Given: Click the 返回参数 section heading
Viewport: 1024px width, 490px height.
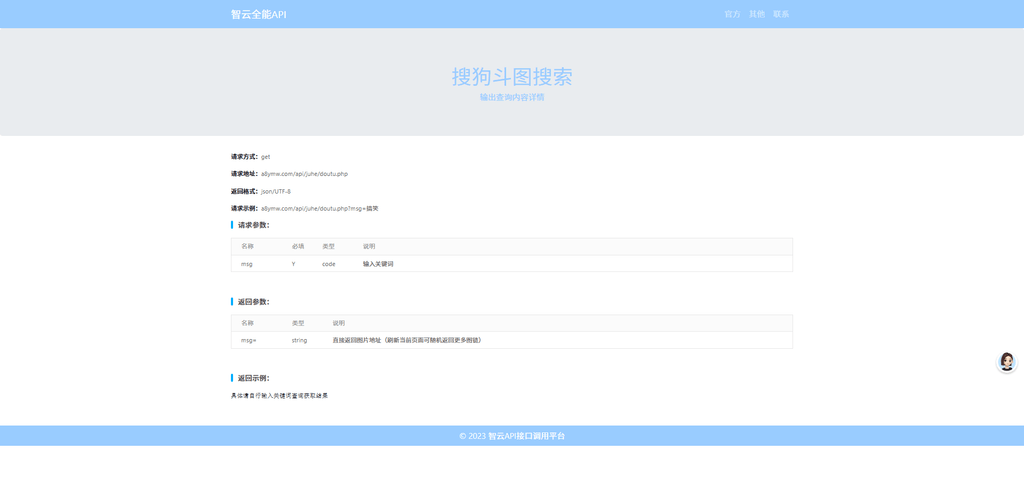Looking at the screenshot, I should click(253, 302).
